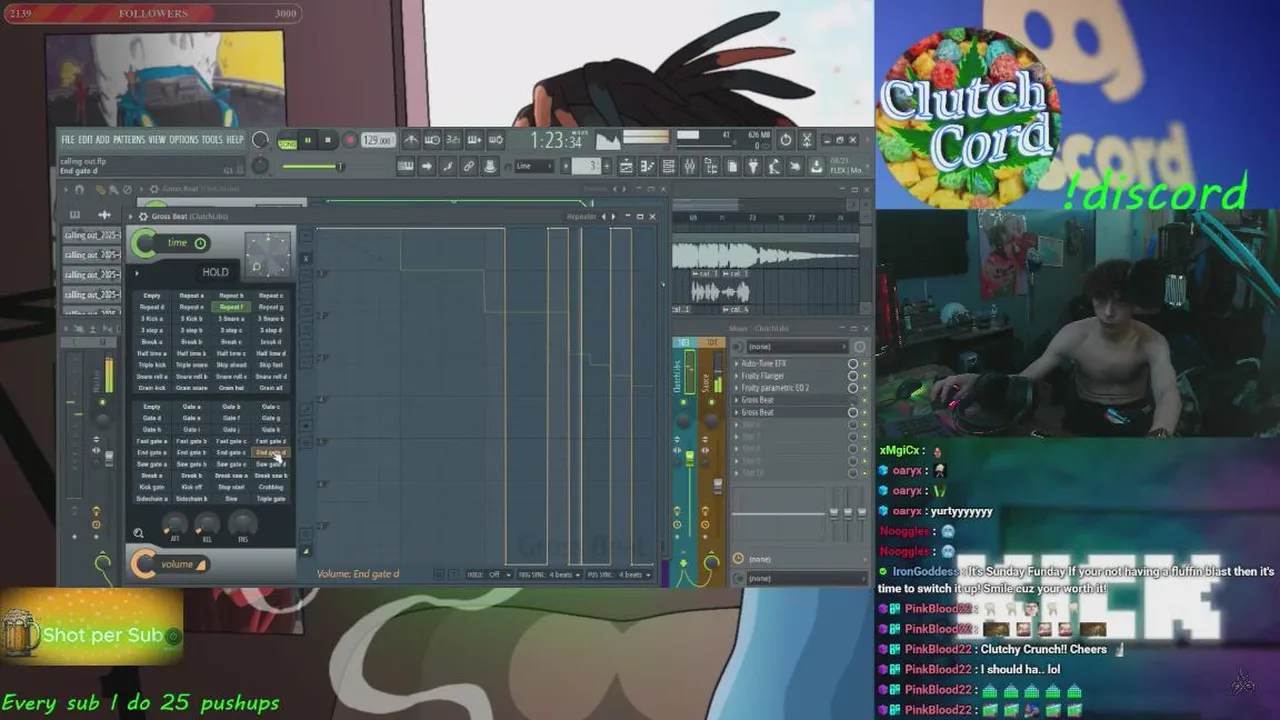Click the tempo field showing 129.000
Viewport: 1280px width, 720px height.
click(377, 141)
